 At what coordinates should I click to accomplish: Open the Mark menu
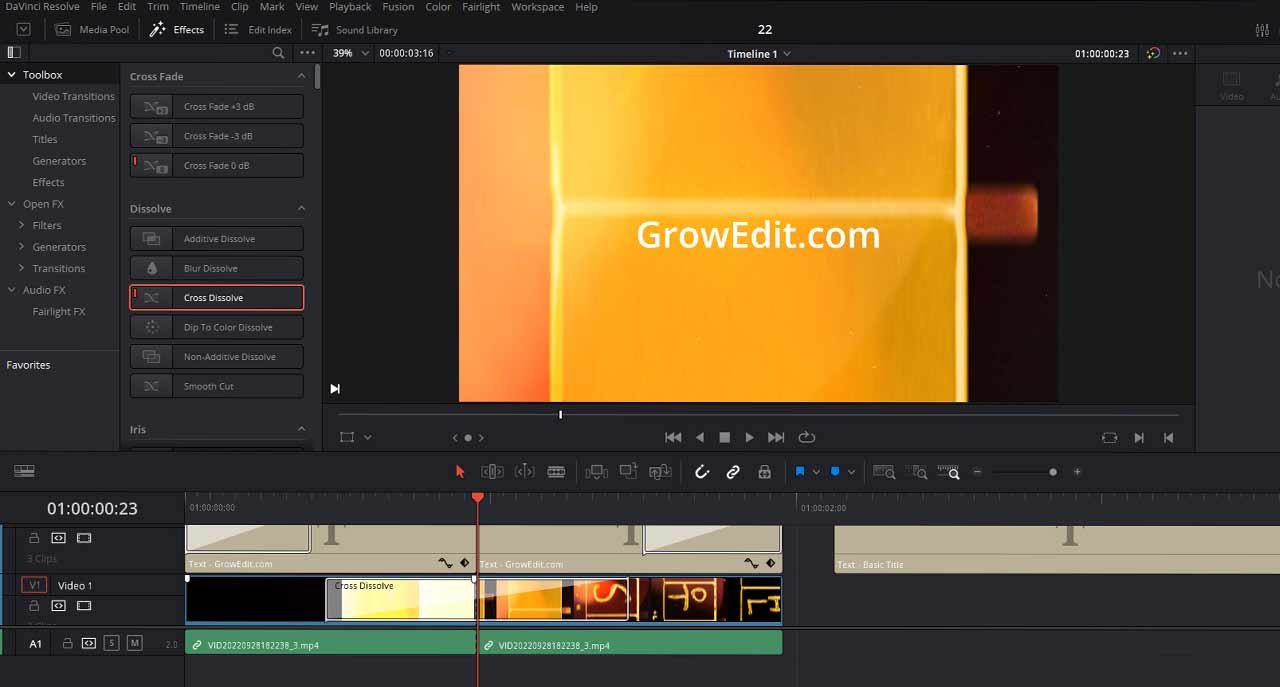pos(272,7)
